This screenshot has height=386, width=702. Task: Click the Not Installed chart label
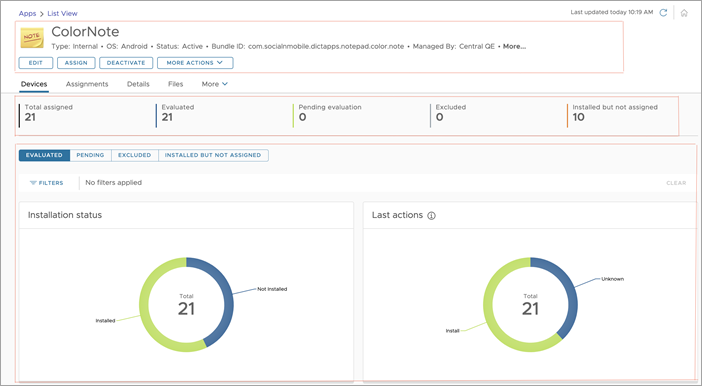[x=272, y=289]
